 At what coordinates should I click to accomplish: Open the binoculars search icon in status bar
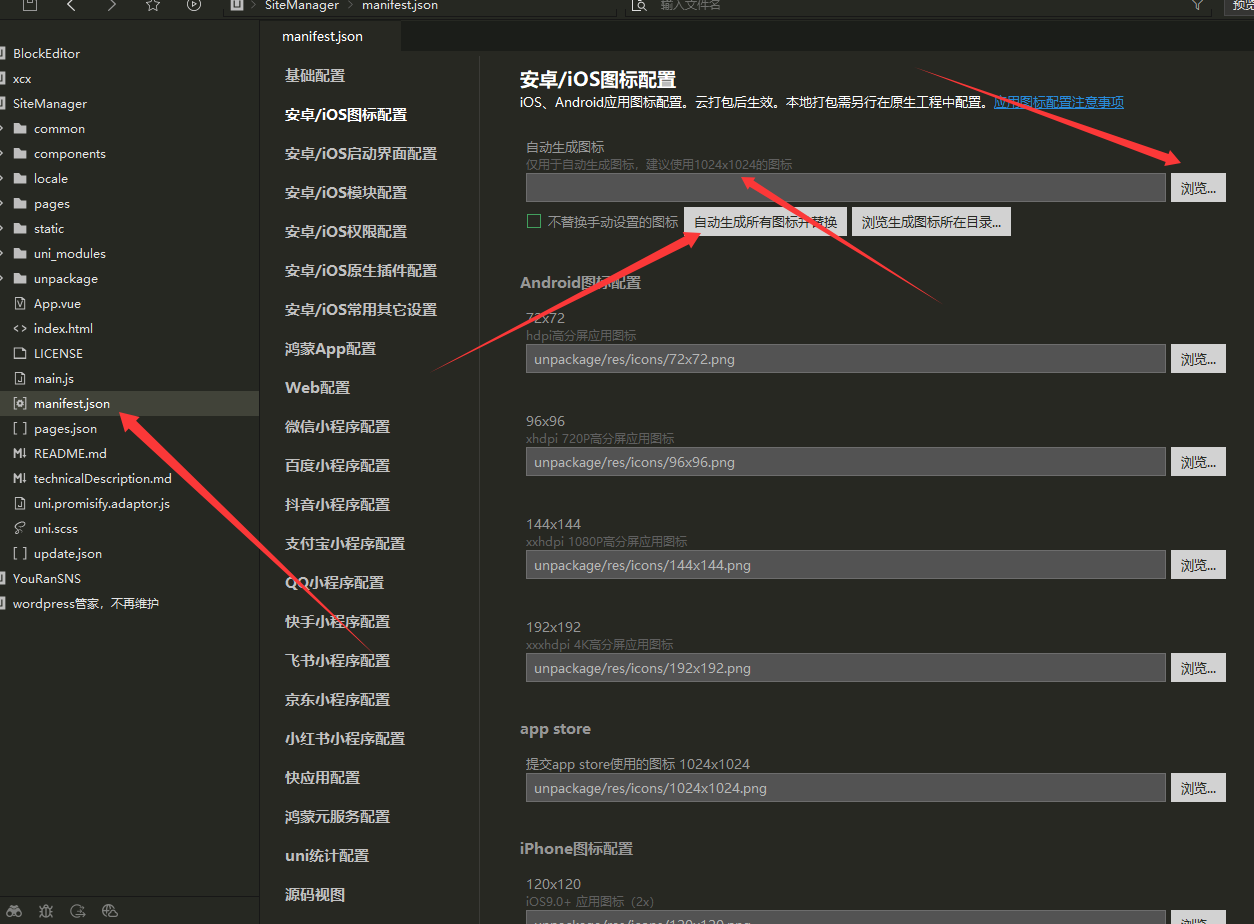15,911
